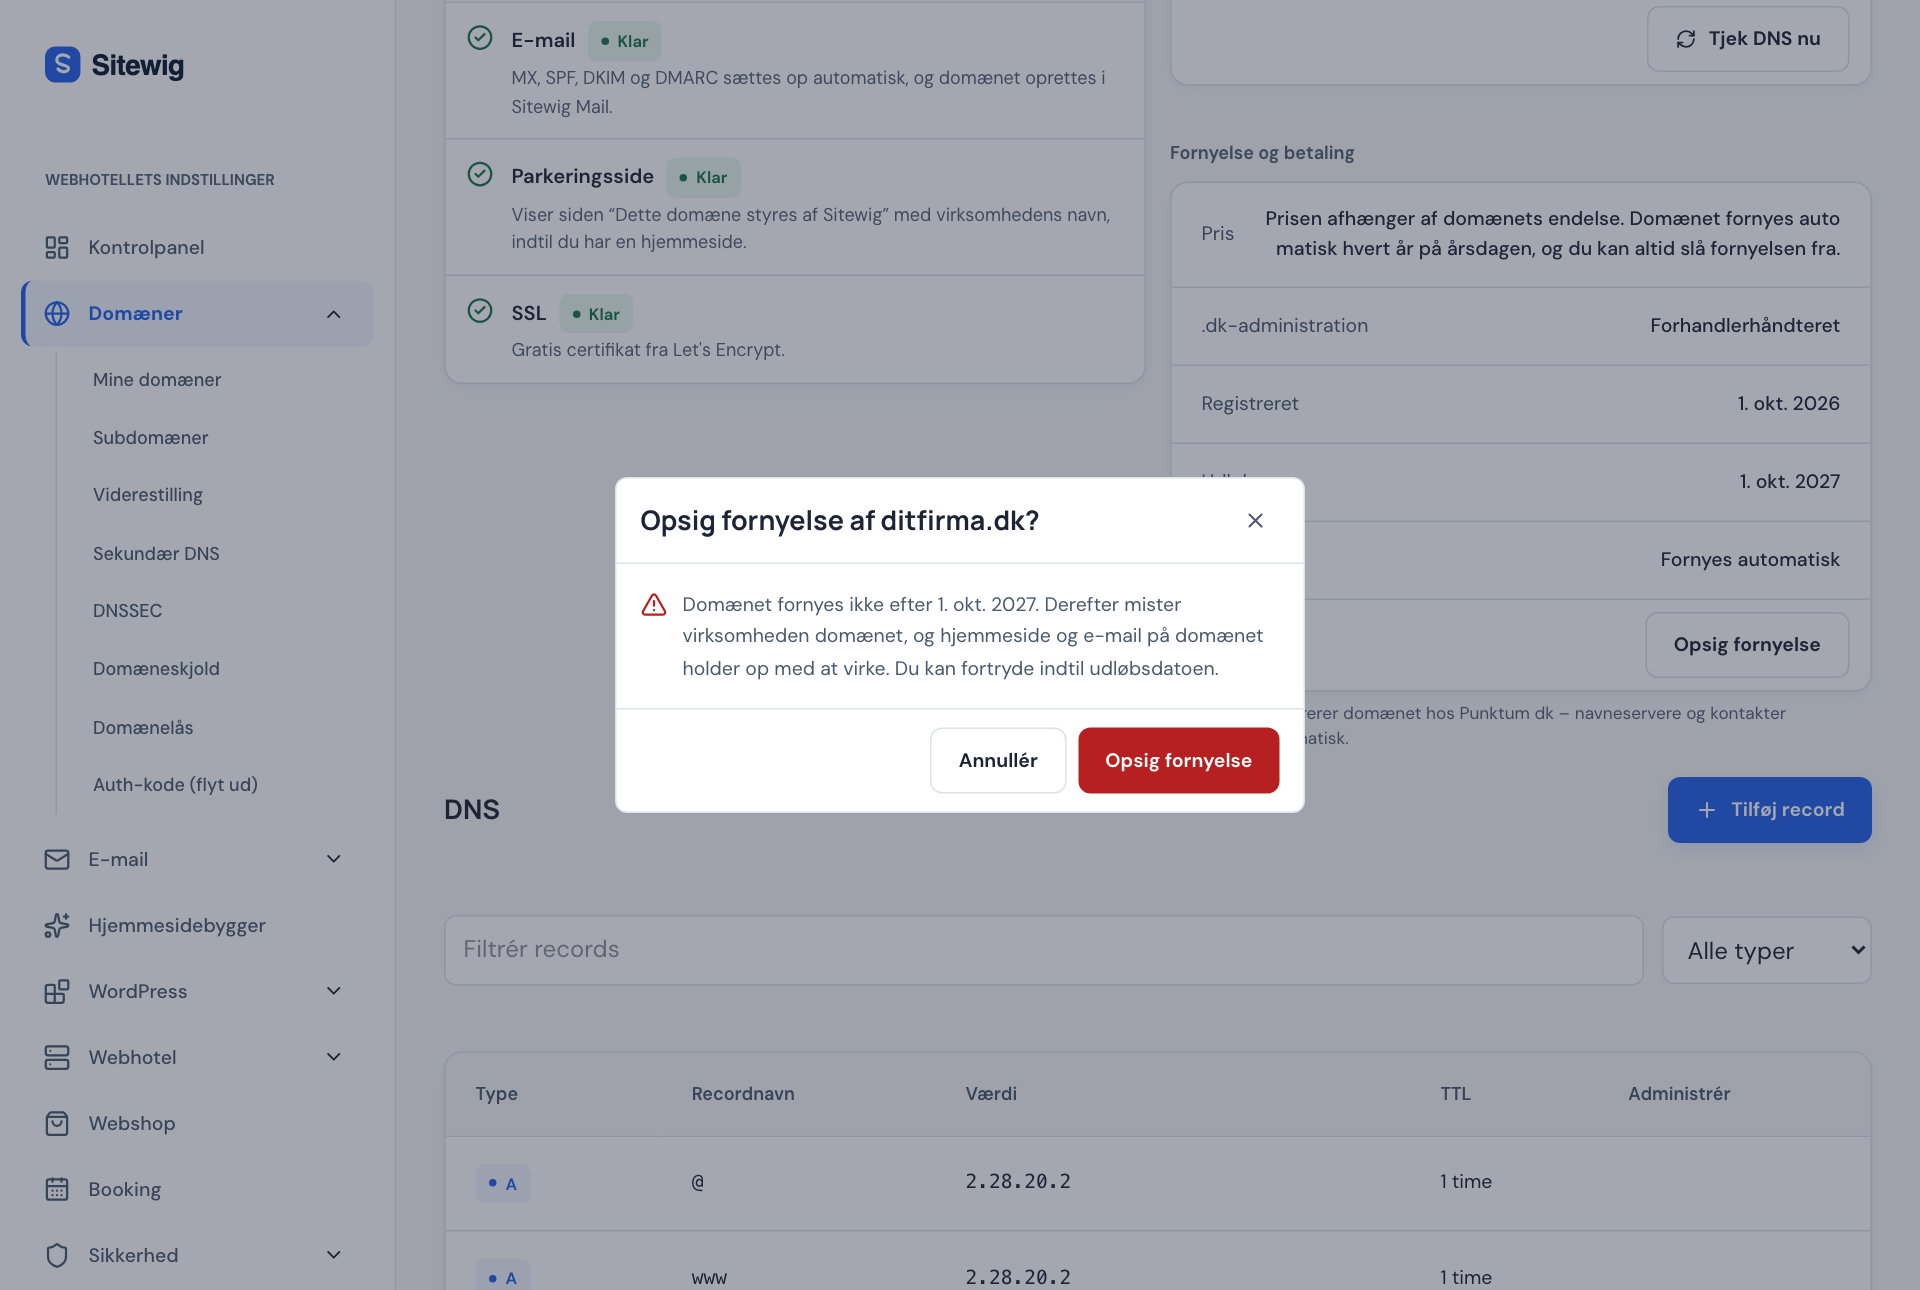Expand the Sikkerhed sidebar menu

(334, 1255)
